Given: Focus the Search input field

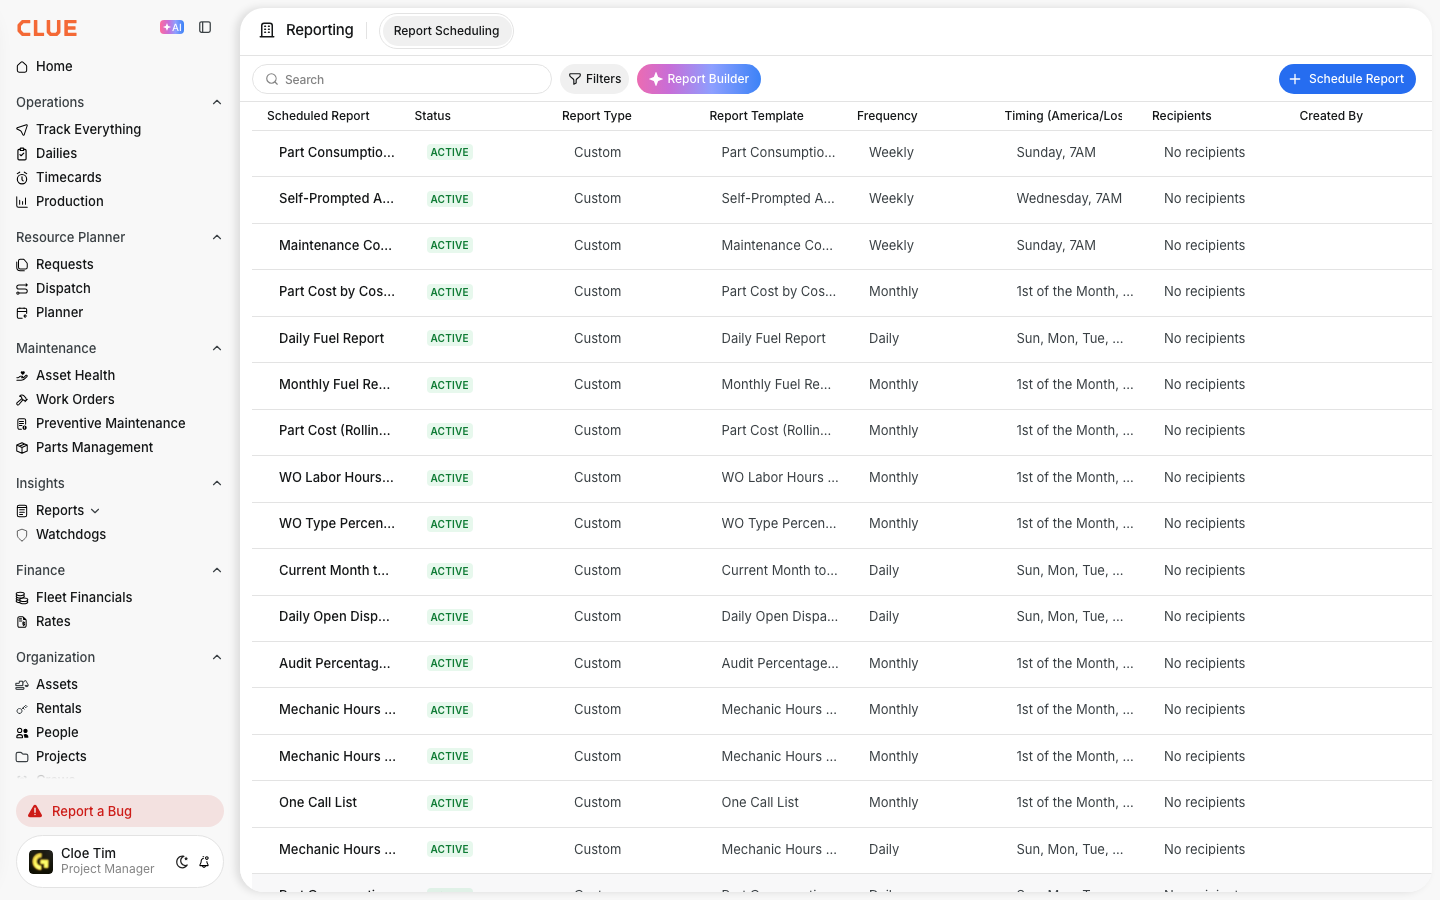Looking at the screenshot, I should [x=402, y=79].
